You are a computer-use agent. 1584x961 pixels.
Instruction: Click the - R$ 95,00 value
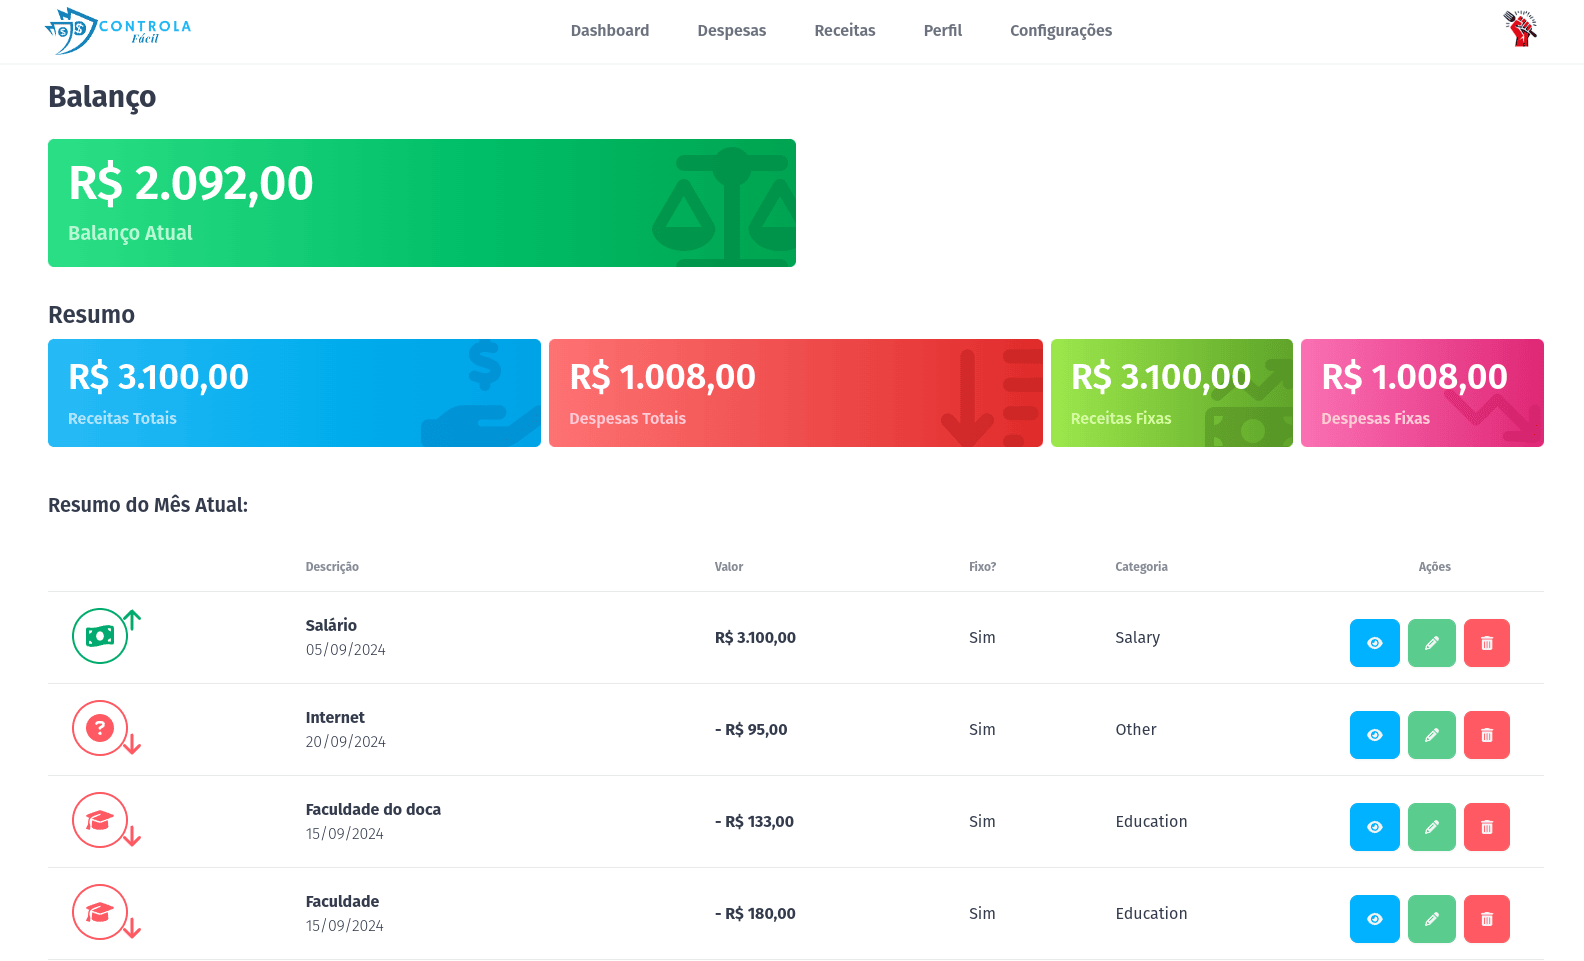751,730
